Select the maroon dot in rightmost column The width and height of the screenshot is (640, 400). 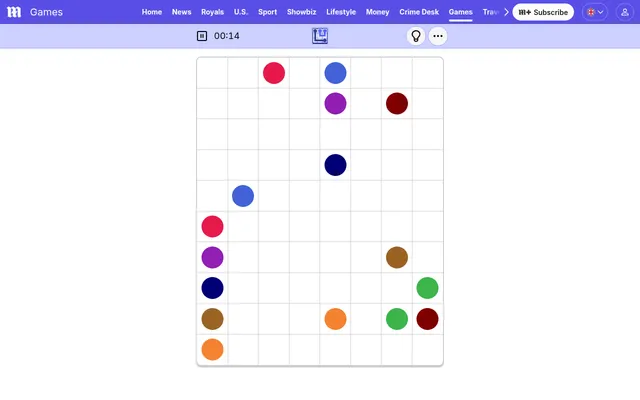(427, 319)
